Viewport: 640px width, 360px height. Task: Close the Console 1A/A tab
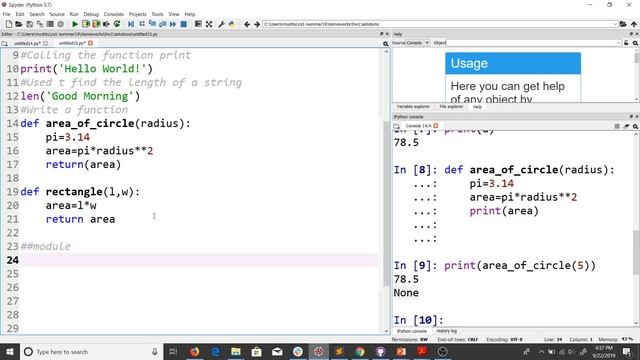pyautogui.click(x=436, y=126)
